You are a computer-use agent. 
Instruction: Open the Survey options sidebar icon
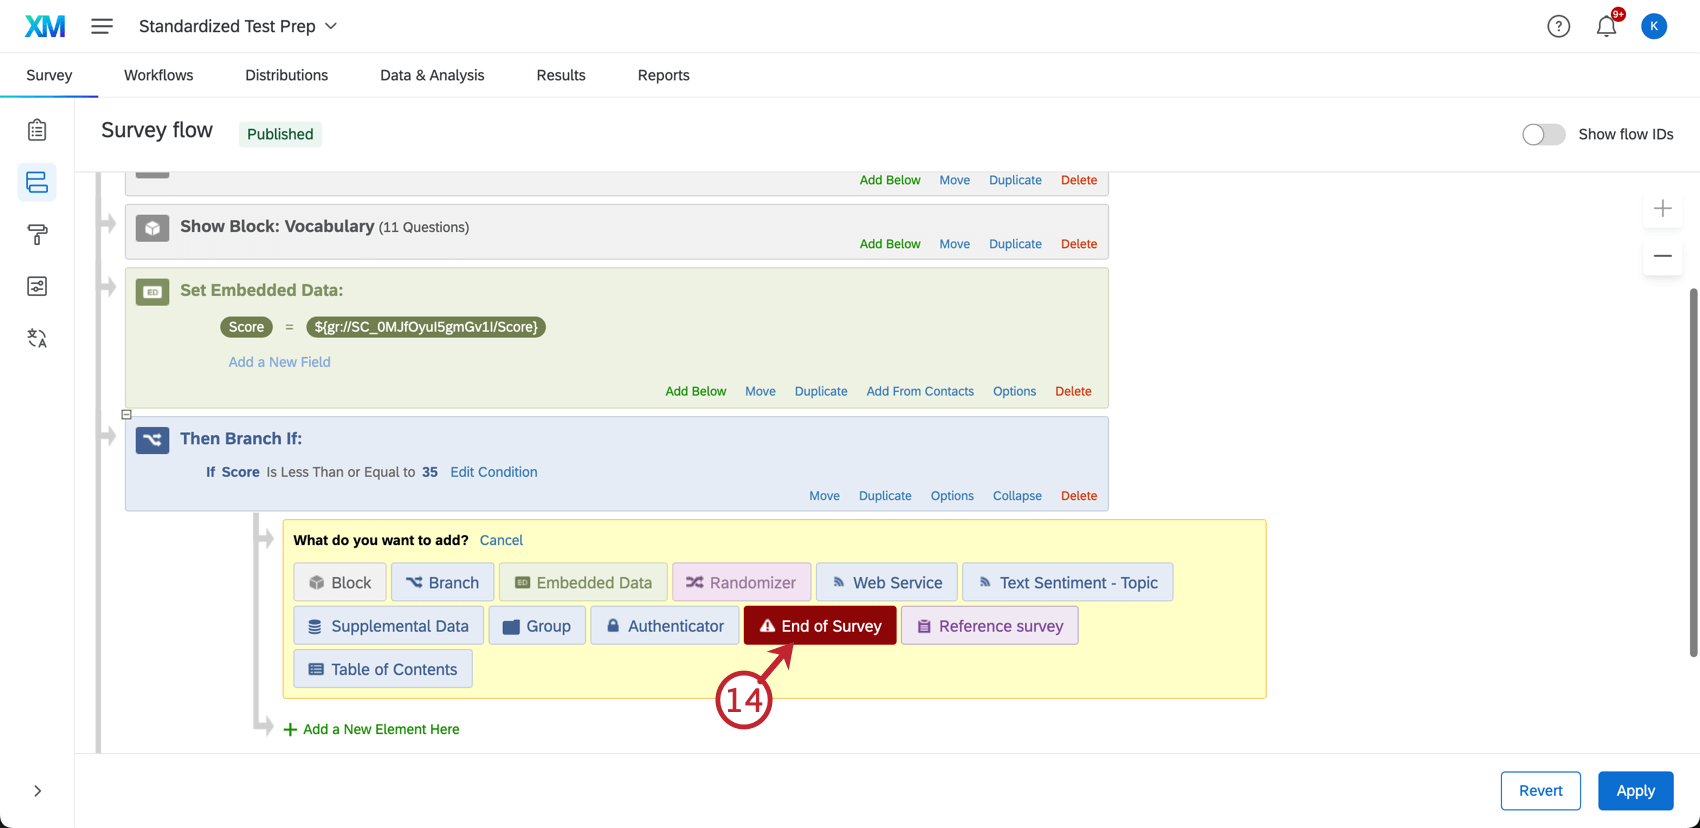pos(37,286)
